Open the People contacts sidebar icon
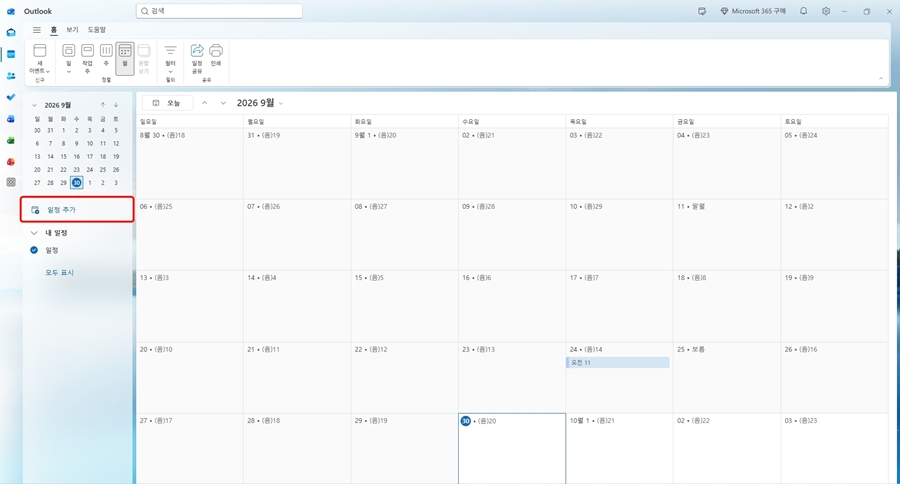Screen dimensions: 900x484 (x=11, y=76)
